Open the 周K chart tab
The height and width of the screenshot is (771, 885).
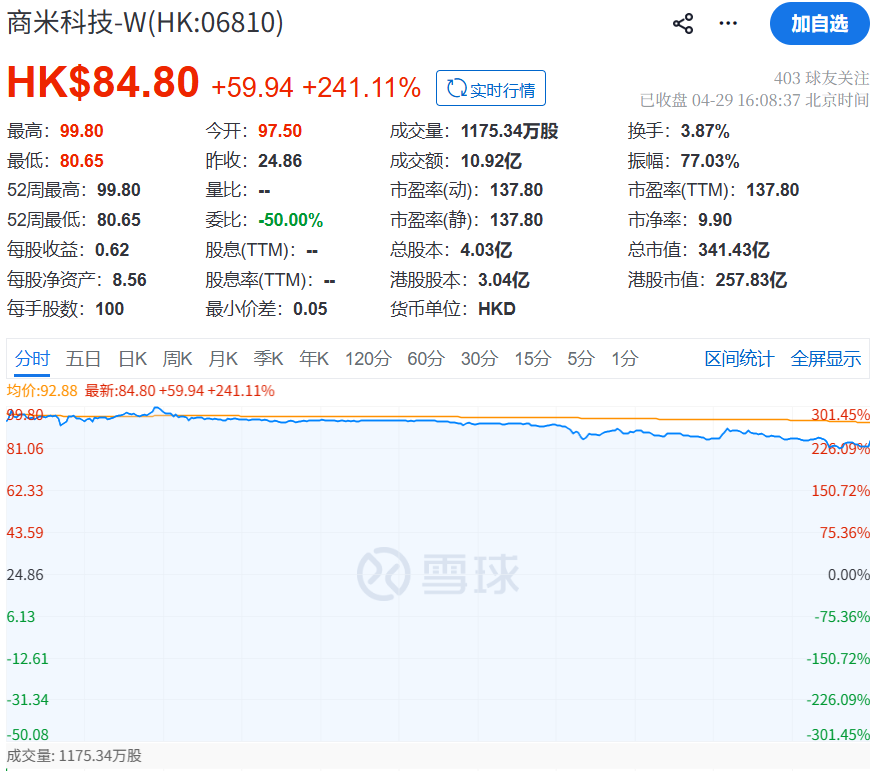click(178, 359)
